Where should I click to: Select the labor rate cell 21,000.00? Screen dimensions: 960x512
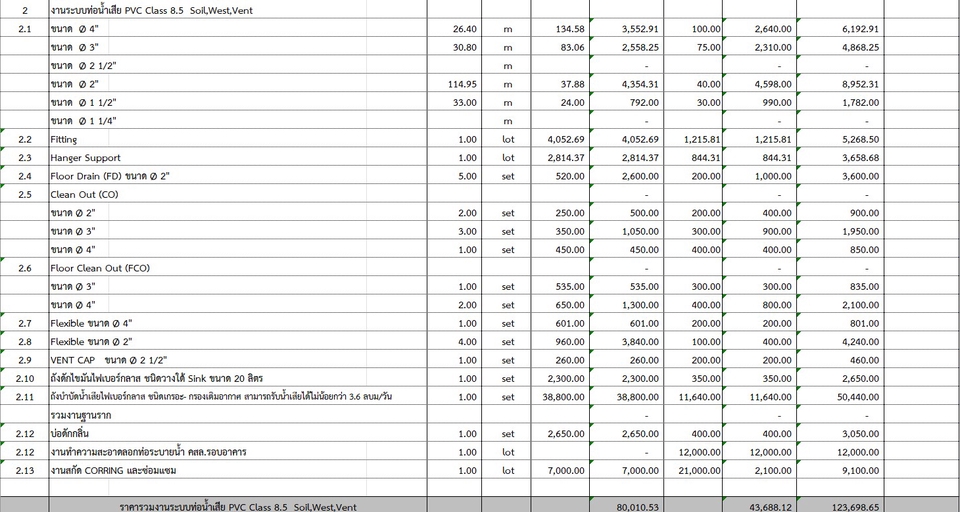point(692,470)
